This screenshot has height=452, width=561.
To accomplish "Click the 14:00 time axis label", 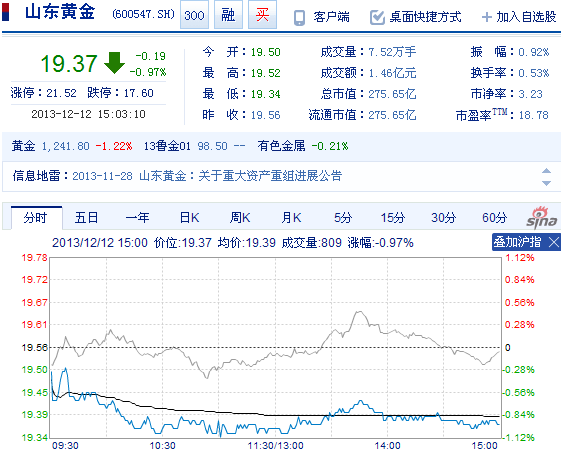I will (387, 446).
